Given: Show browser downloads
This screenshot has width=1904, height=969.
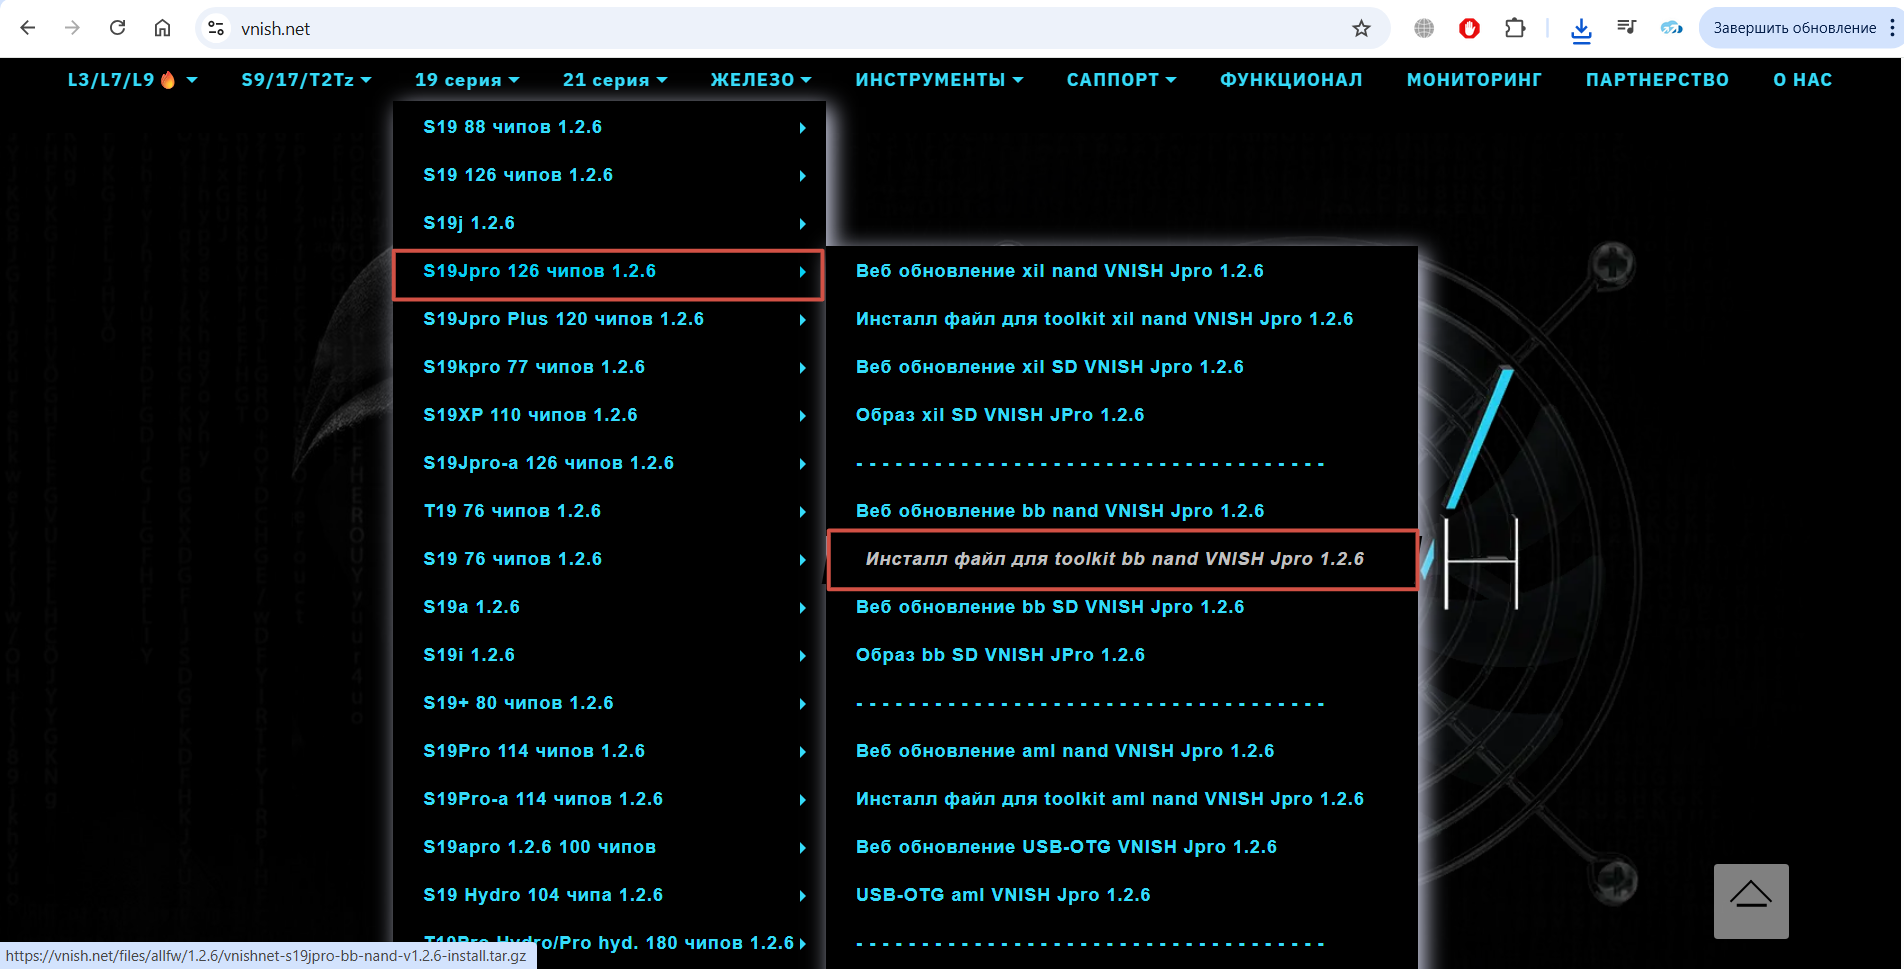Looking at the screenshot, I should click(x=1581, y=30).
